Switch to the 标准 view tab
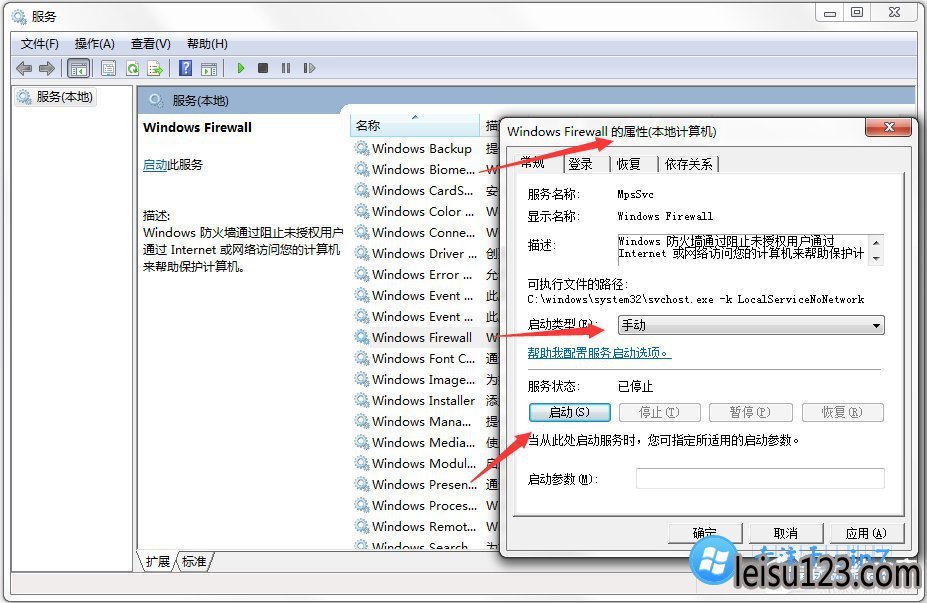Screen dimensions: 927x603 click(x=194, y=562)
